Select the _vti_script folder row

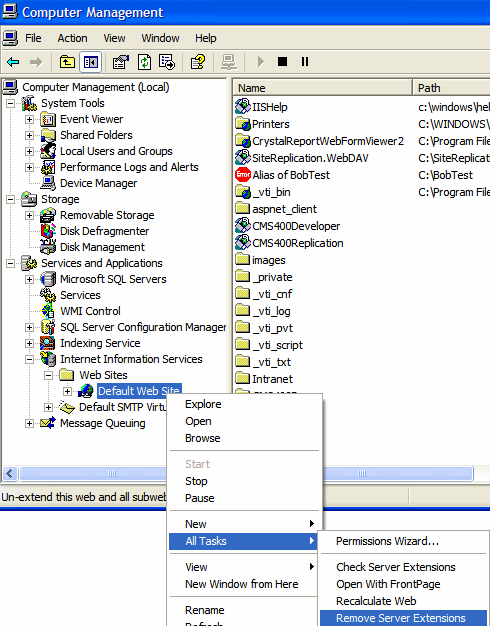point(270,345)
